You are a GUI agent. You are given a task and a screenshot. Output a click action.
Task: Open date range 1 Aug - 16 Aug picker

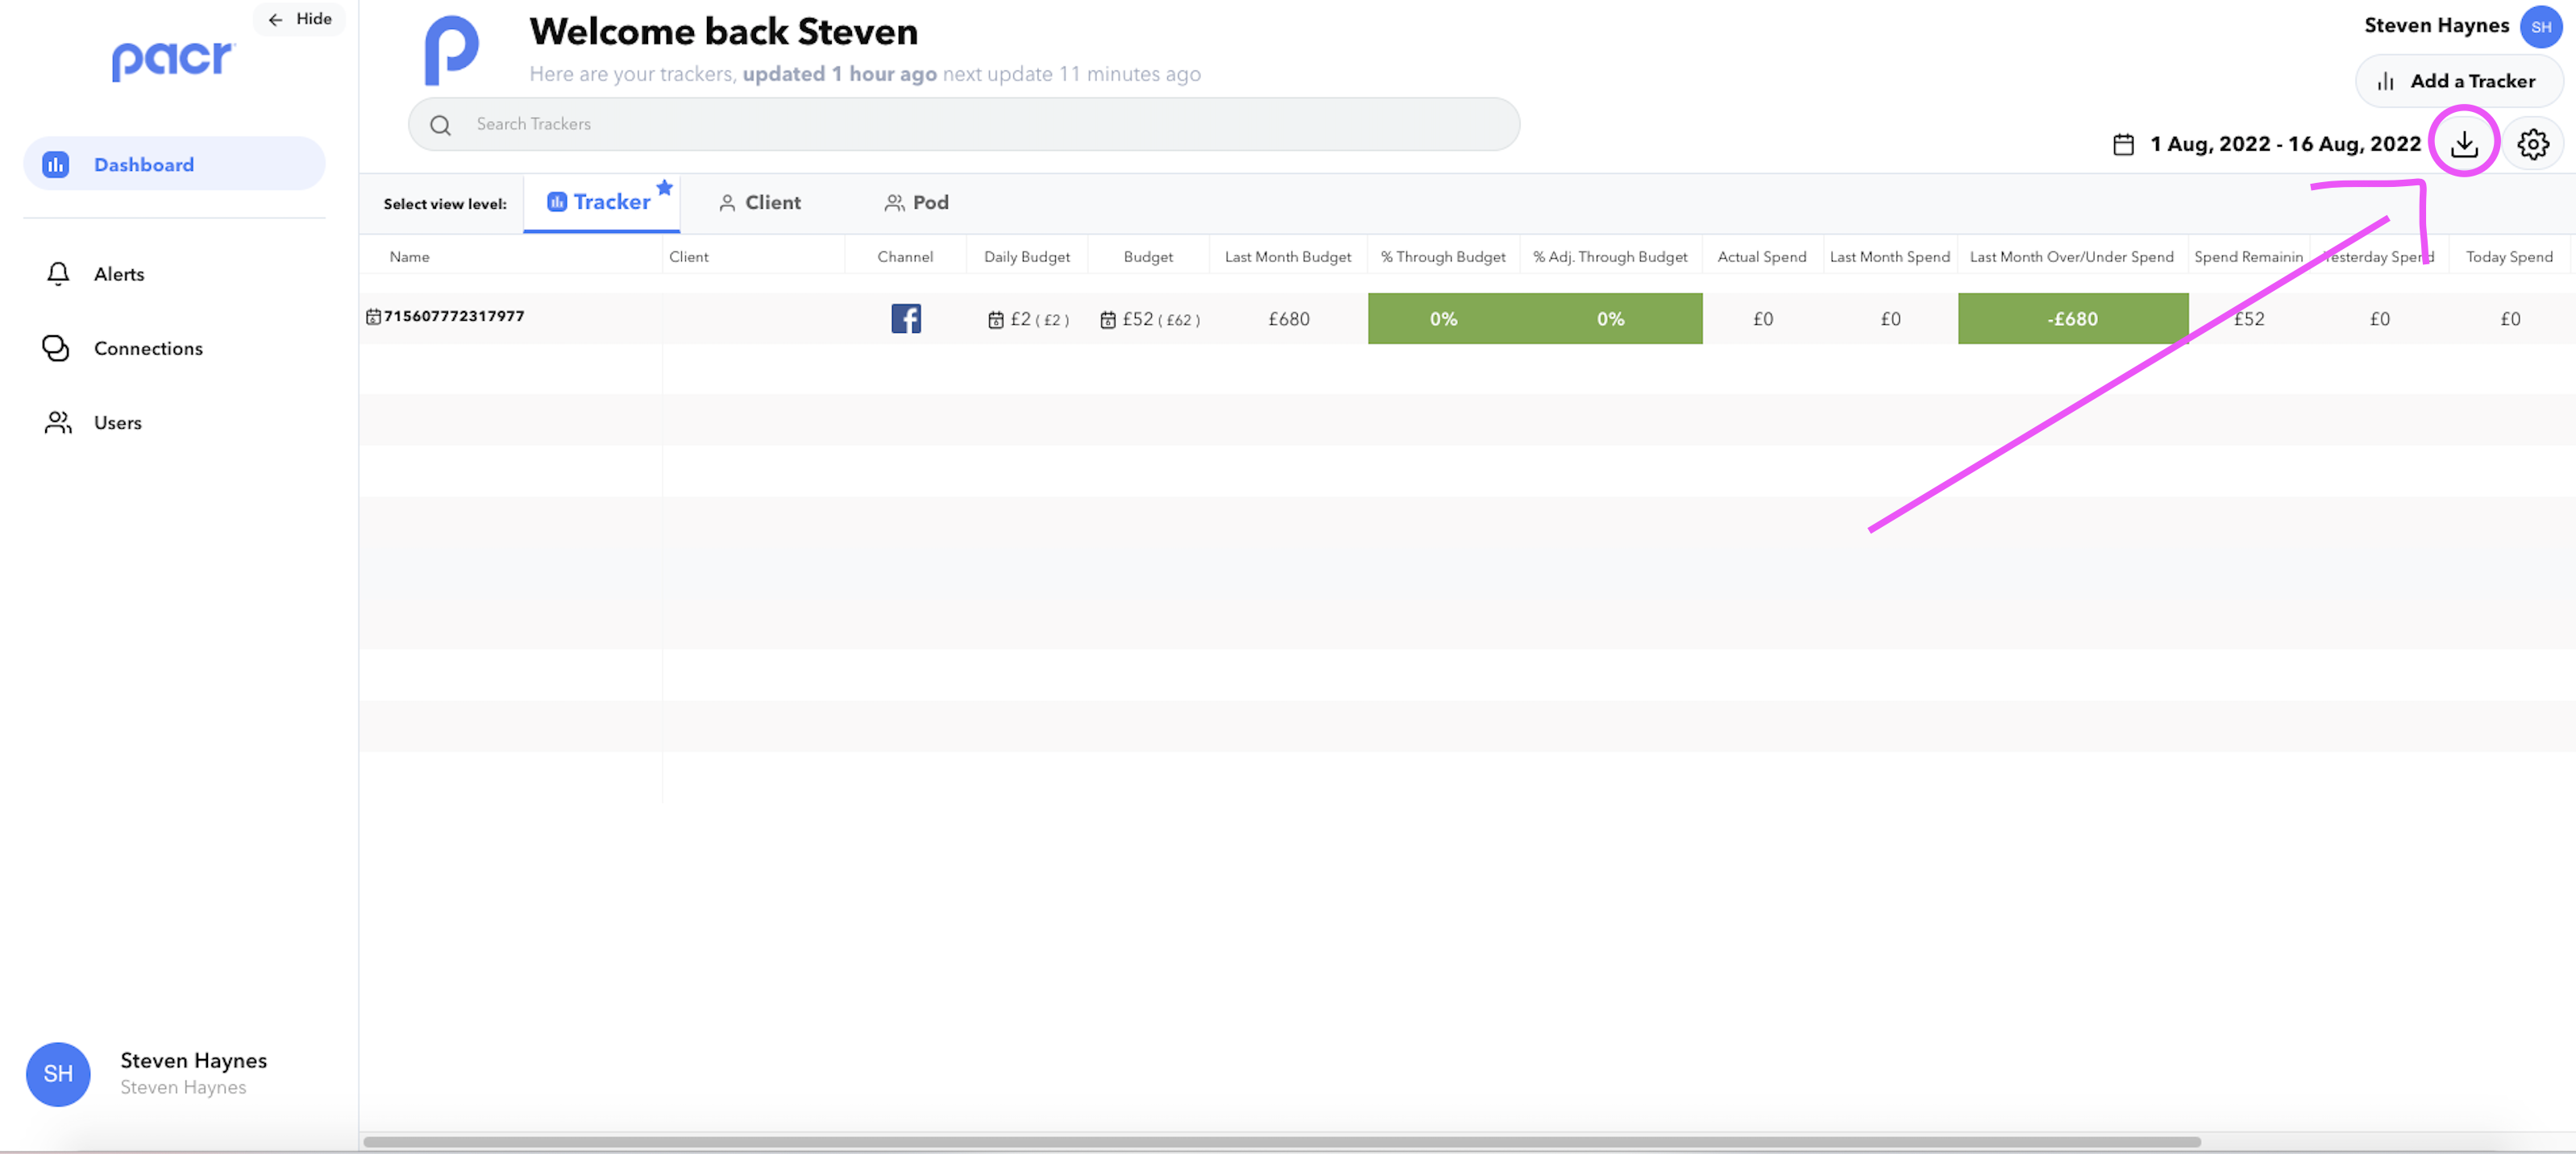pyautogui.click(x=2284, y=144)
